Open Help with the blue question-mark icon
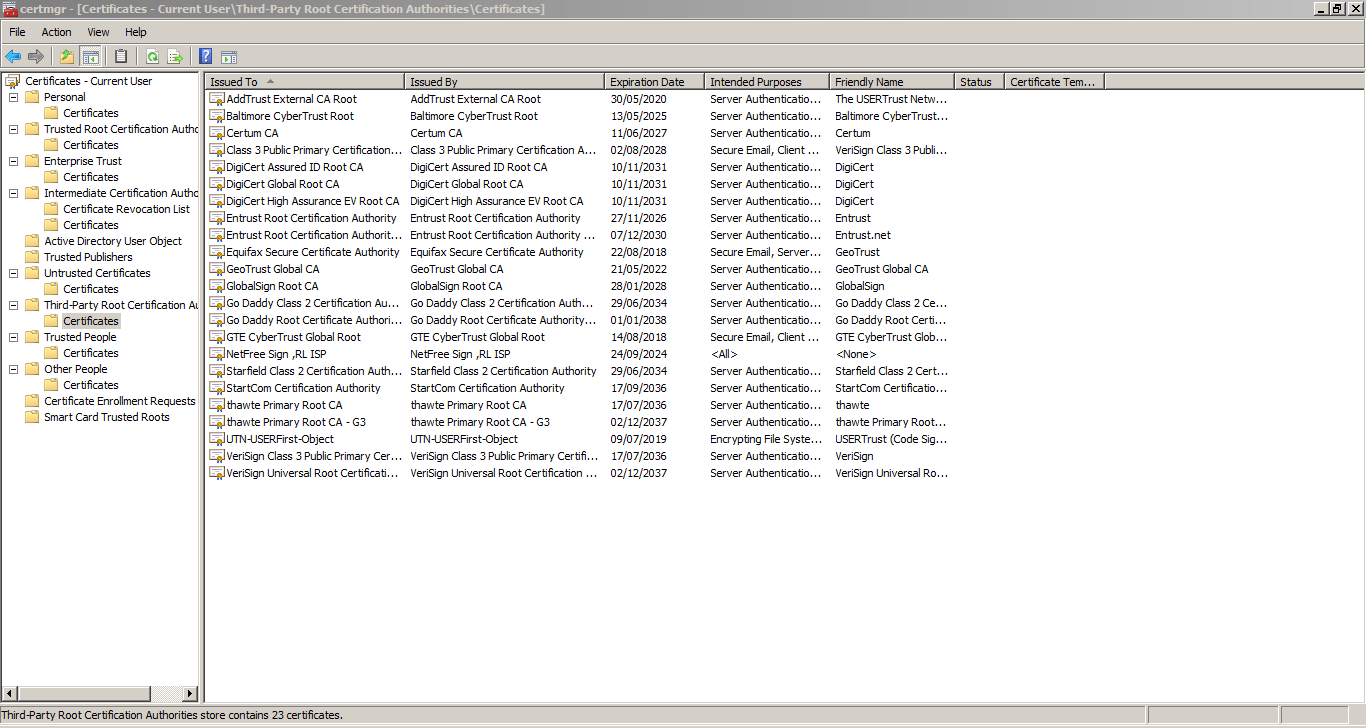Image resolution: width=1366 pixels, height=728 pixels. coord(206,57)
